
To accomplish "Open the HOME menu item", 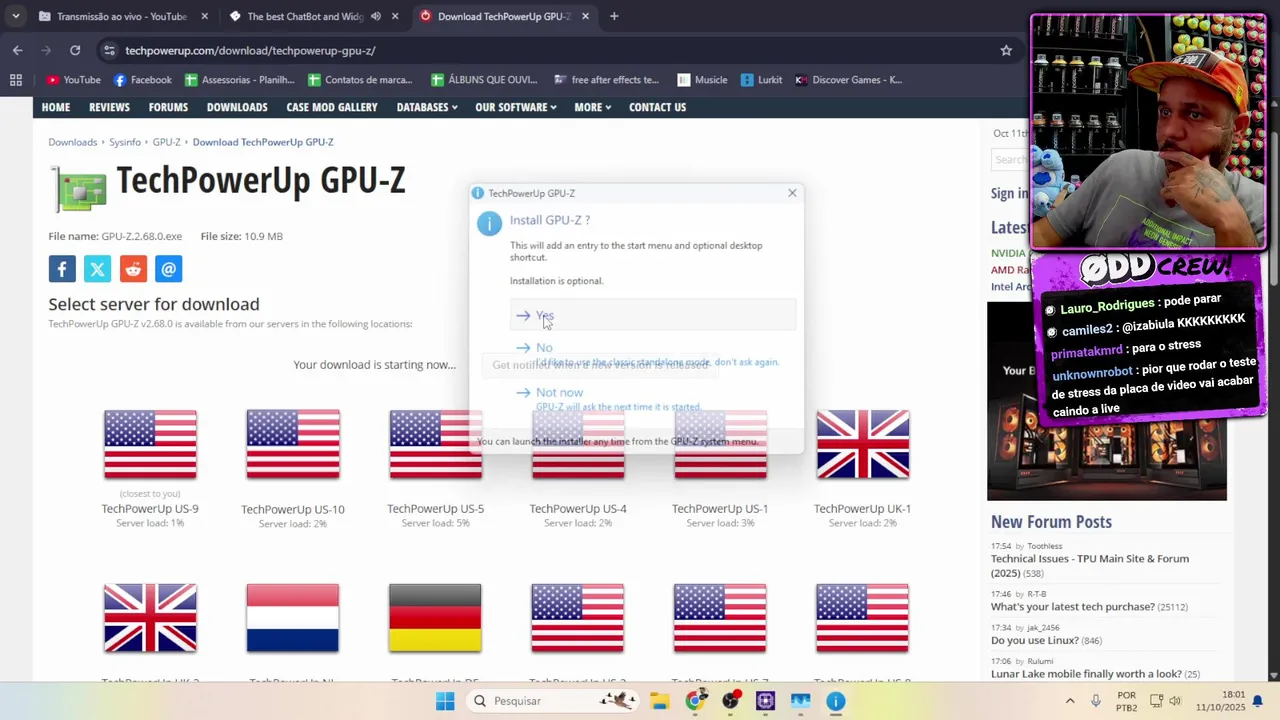I will [x=56, y=107].
